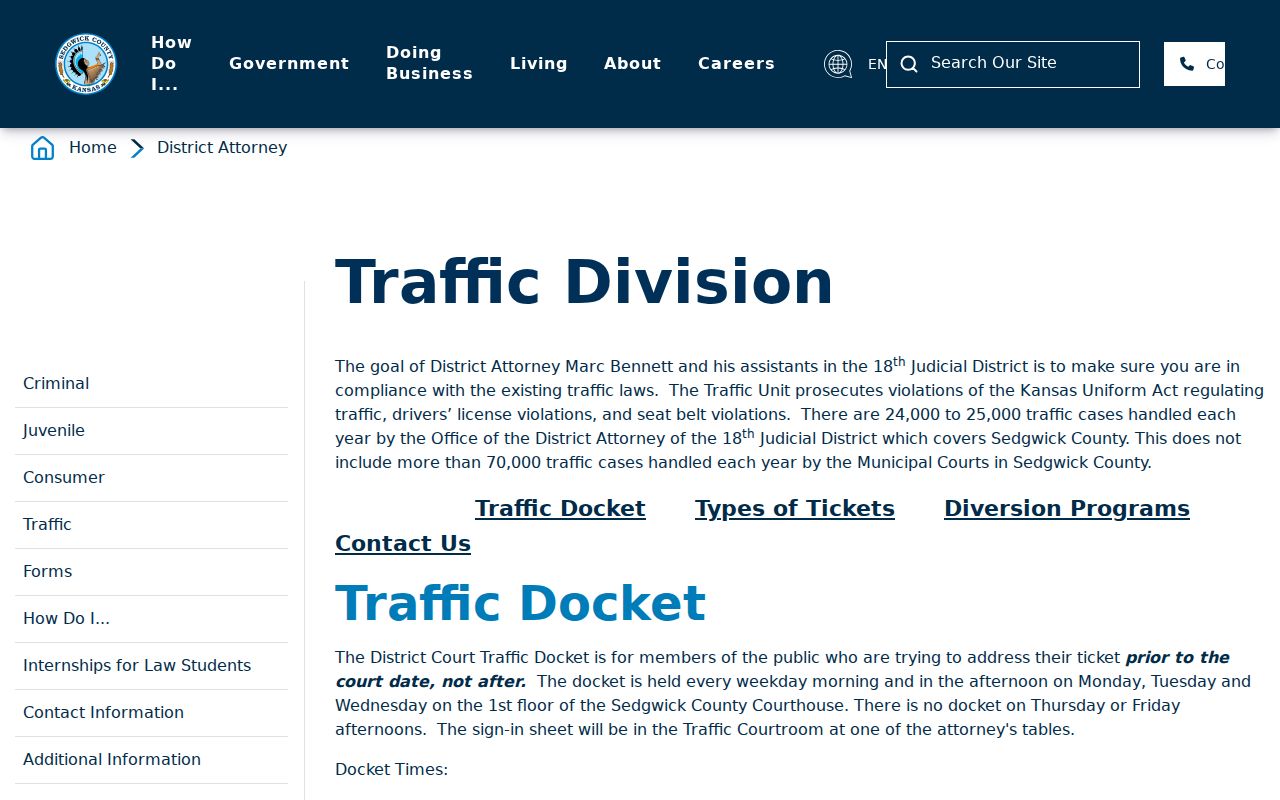Open Additional Information in the sidebar
This screenshot has height=800, width=1280.
[x=151, y=760]
